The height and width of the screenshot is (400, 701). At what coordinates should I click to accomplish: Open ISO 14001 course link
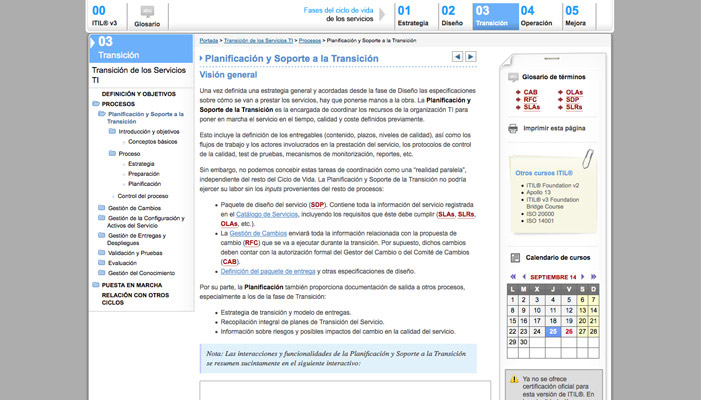point(540,221)
